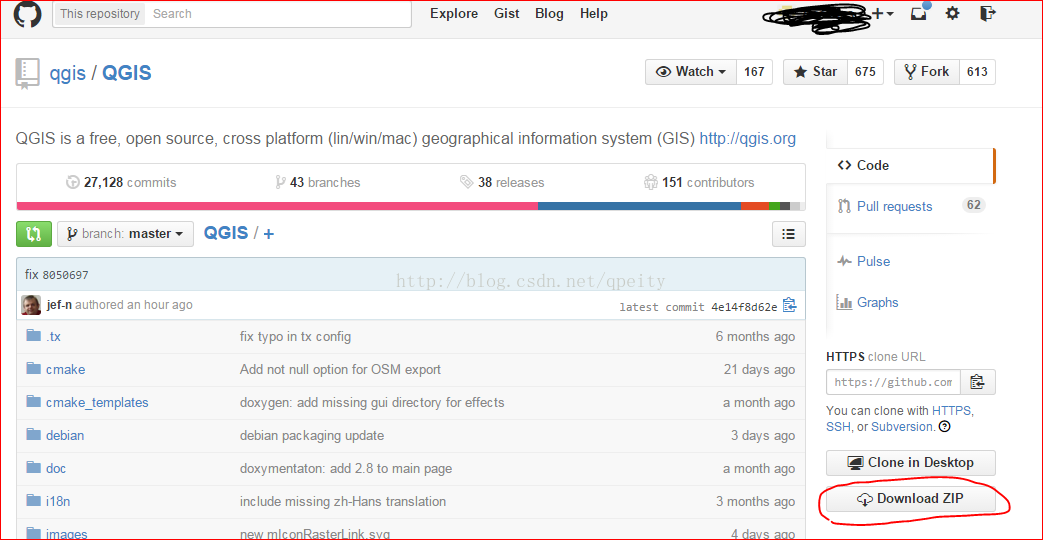Click the cmake_templates folder icon
The height and width of the screenshot is (540, 1043).
coord(34,401)
